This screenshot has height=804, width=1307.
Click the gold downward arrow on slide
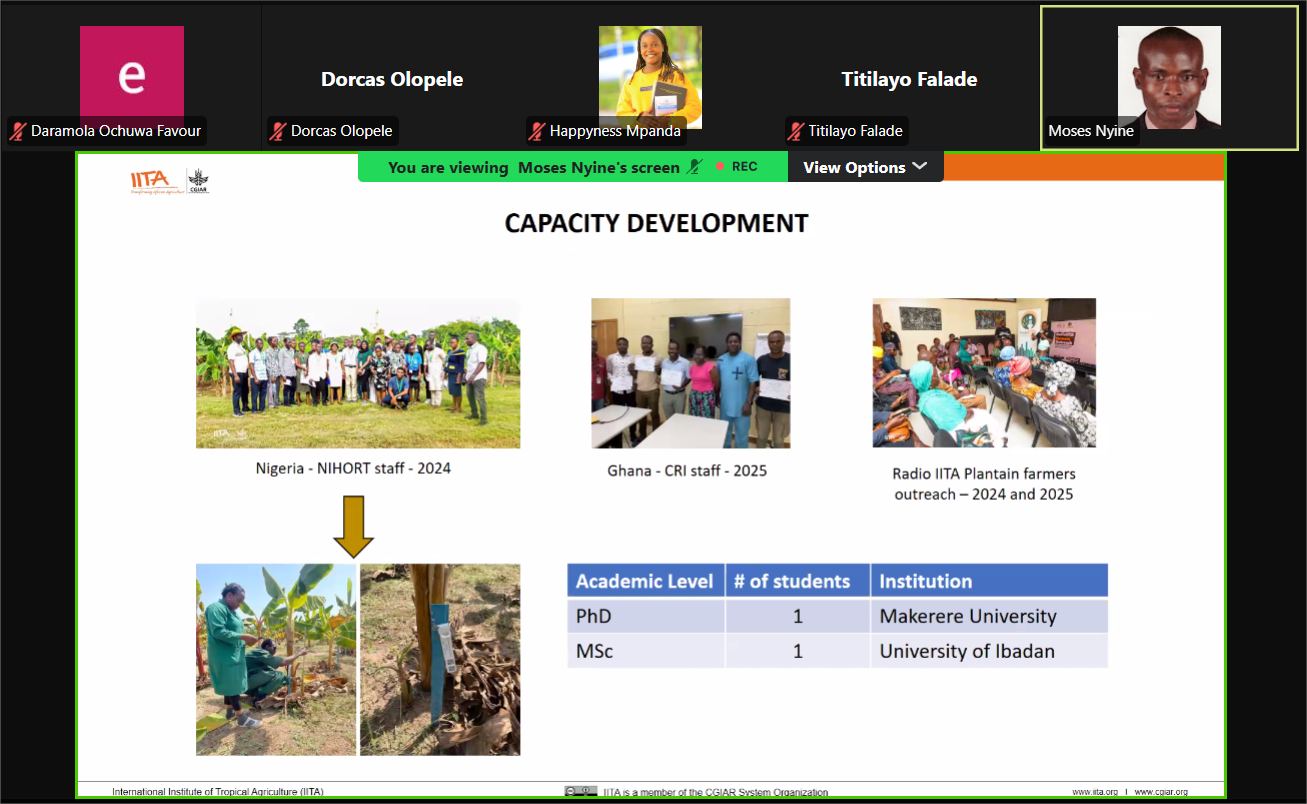(353, 526)
